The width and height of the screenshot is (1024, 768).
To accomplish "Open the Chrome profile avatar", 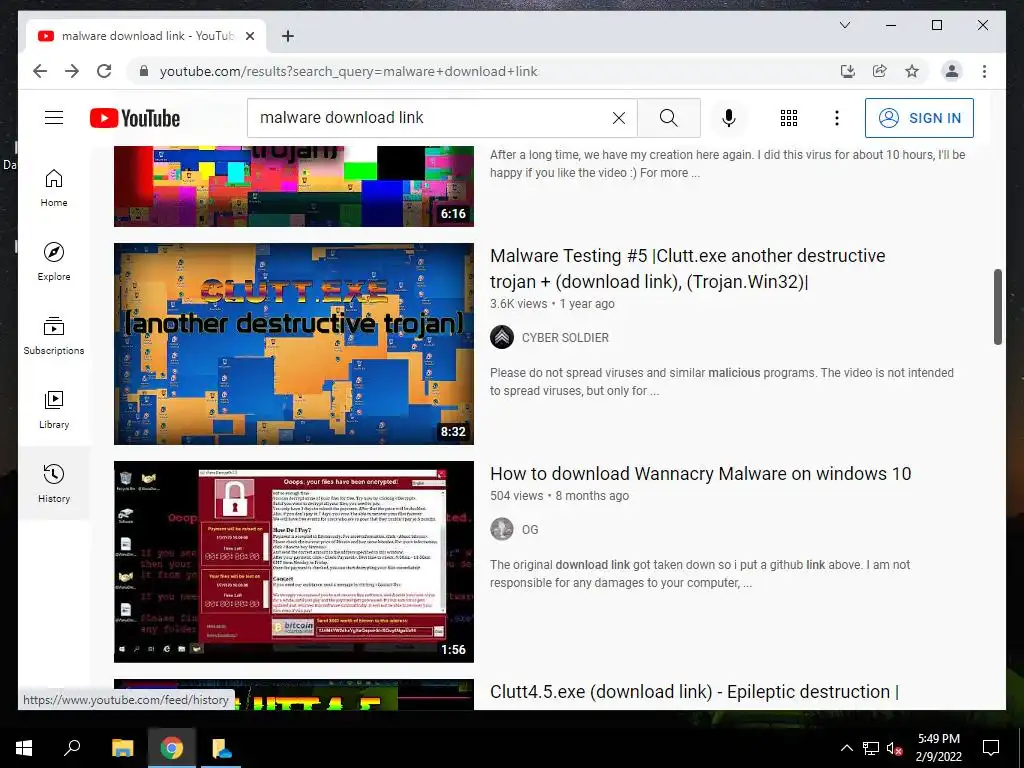I will pos(952,71).
